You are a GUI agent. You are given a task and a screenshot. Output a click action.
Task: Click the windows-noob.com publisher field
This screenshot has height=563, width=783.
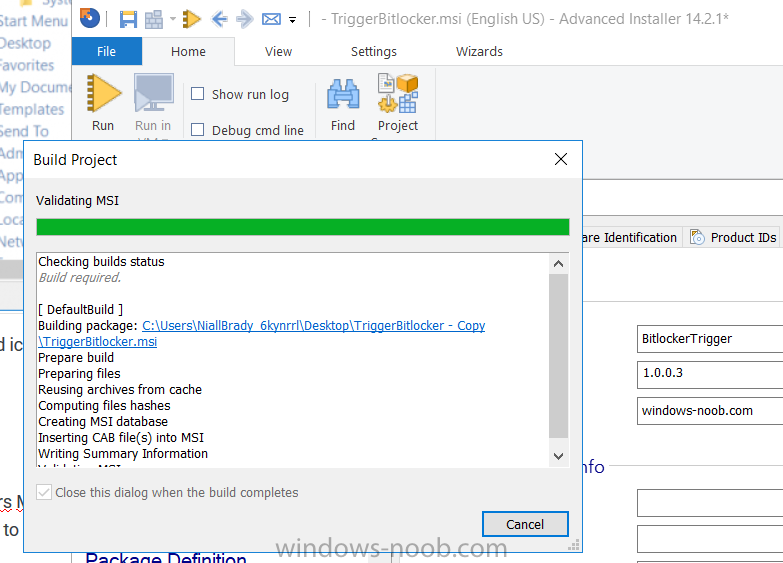[710, 411]
